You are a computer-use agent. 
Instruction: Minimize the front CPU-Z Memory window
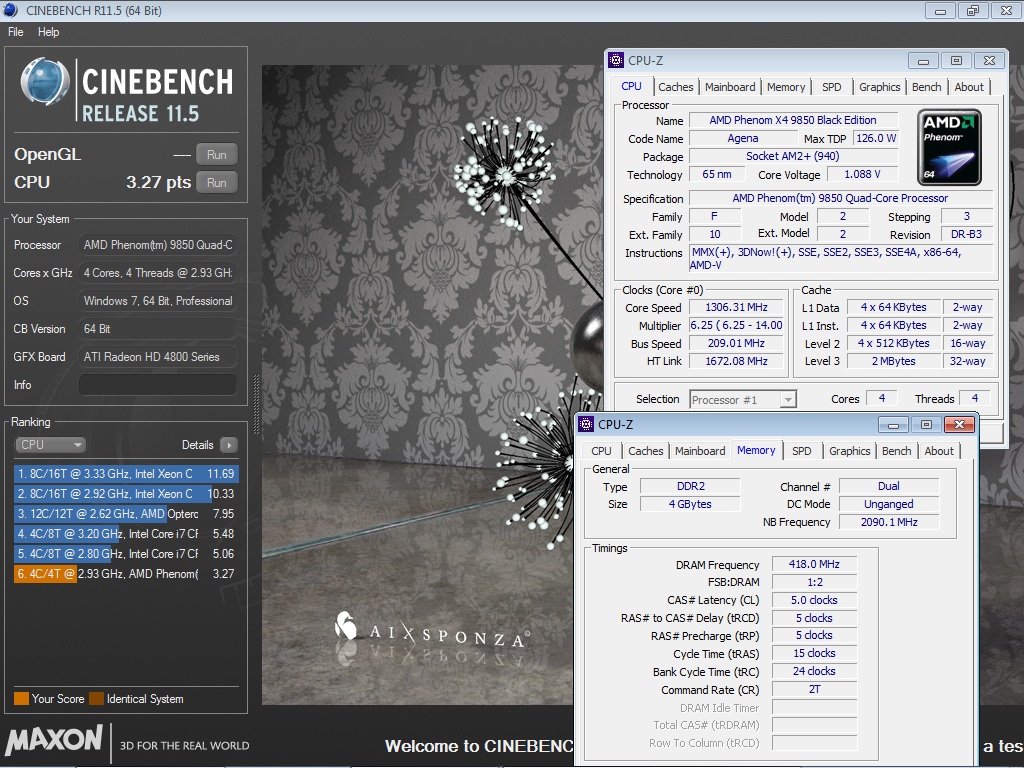(x=893, y=424)
